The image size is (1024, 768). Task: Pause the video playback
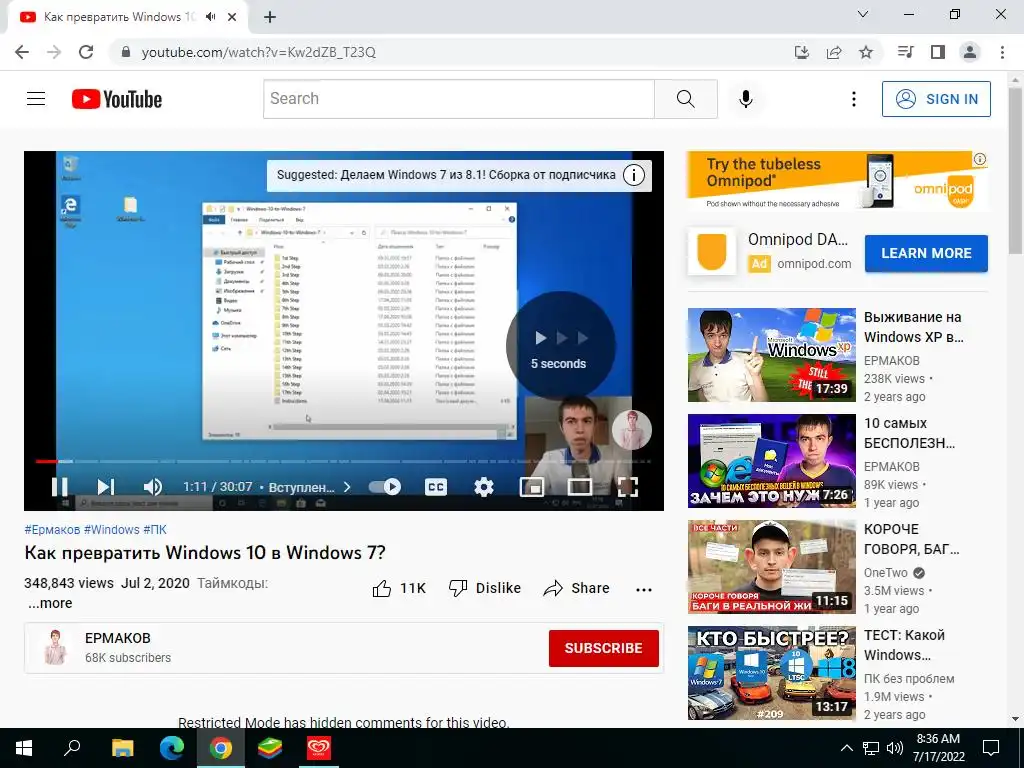point(59,487)
